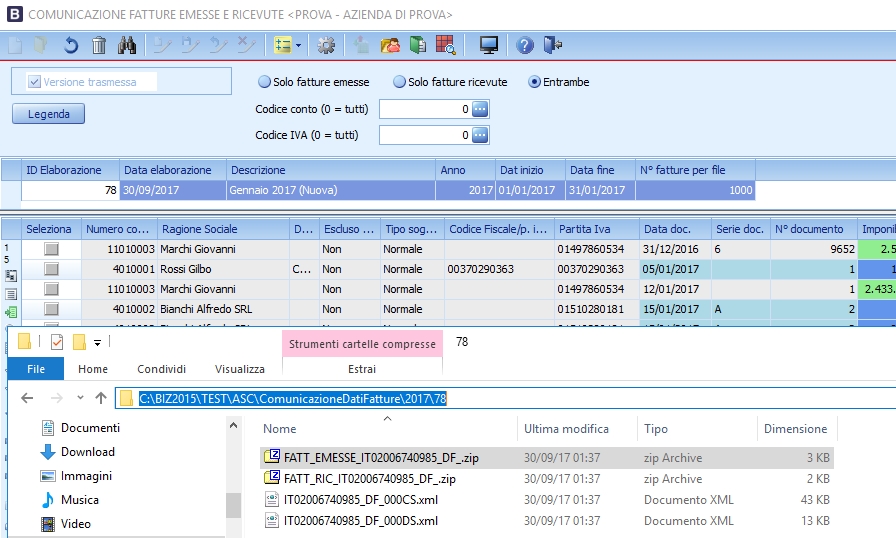This screenshot has height=538, width=896.
Task: Click the Codice conto input field
Action: (424, 109)
